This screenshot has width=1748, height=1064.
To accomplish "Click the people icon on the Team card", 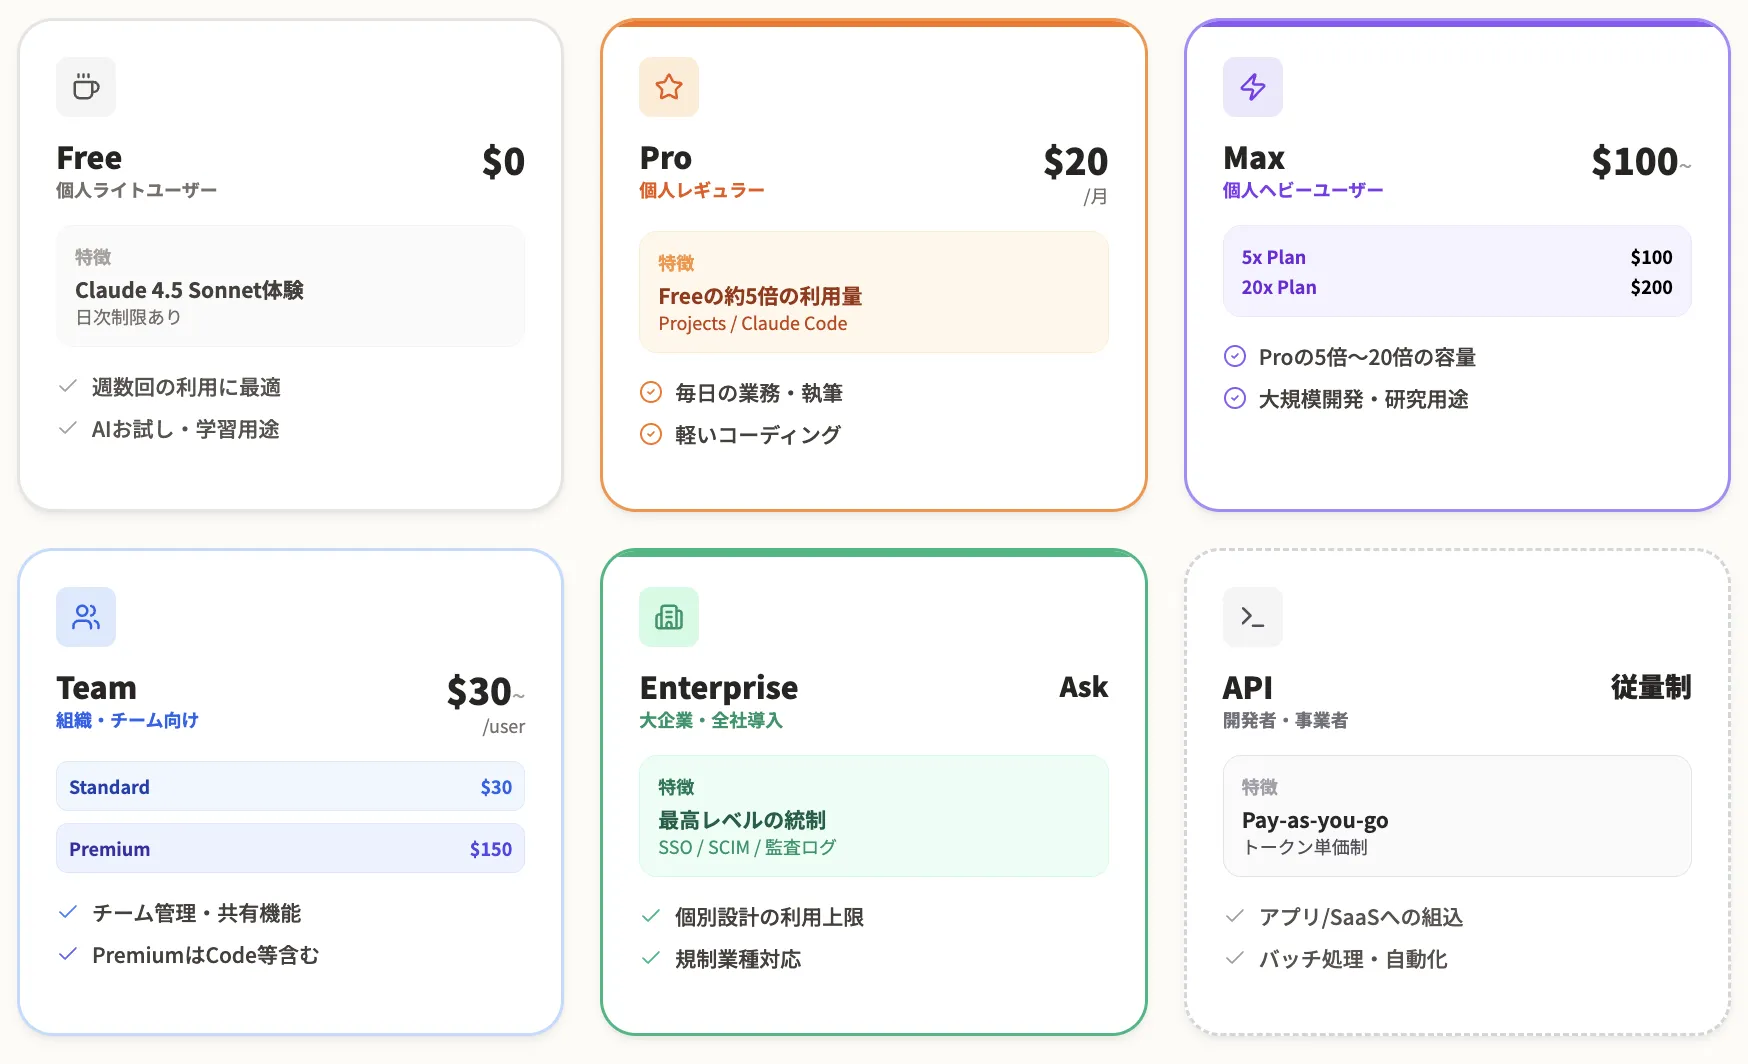I will 86,617.
